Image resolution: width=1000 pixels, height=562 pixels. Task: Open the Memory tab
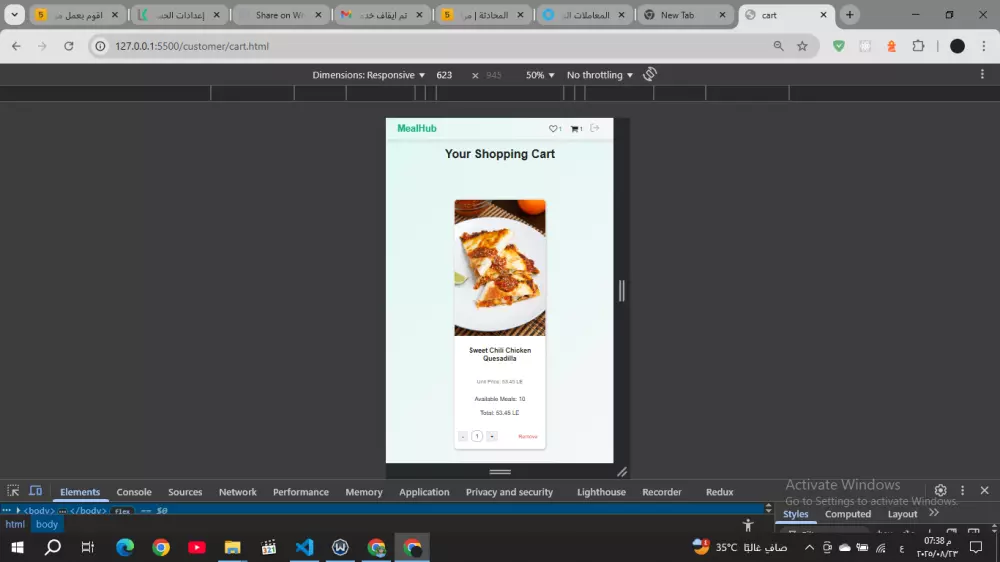click(364, 492)
